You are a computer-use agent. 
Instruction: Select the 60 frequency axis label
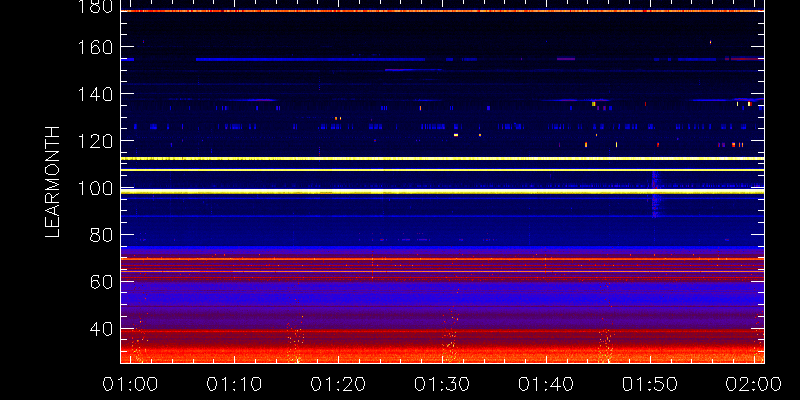click(101, 282)
